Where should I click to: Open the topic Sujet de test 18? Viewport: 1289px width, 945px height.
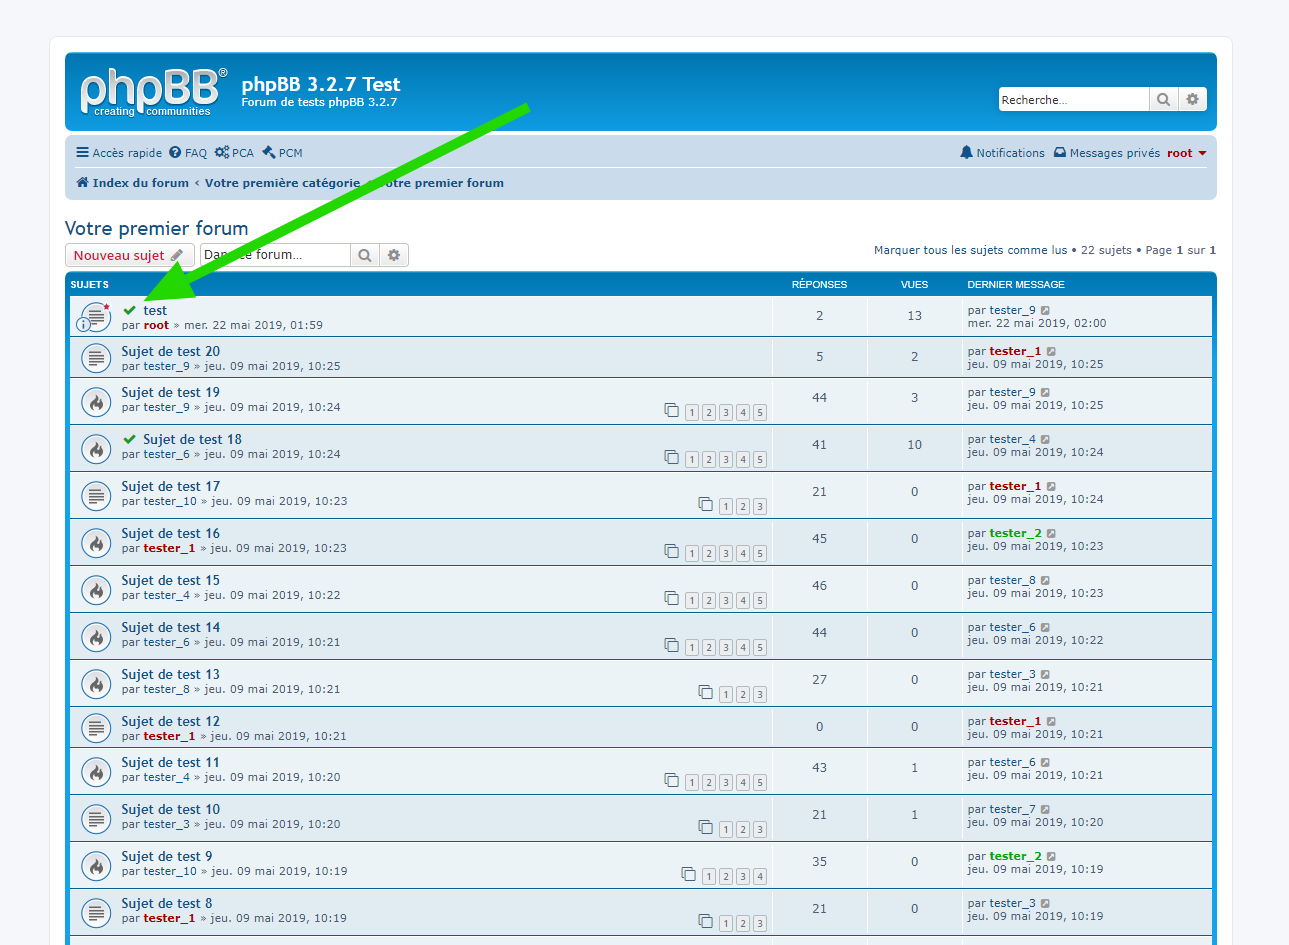[x=192, y=439]
